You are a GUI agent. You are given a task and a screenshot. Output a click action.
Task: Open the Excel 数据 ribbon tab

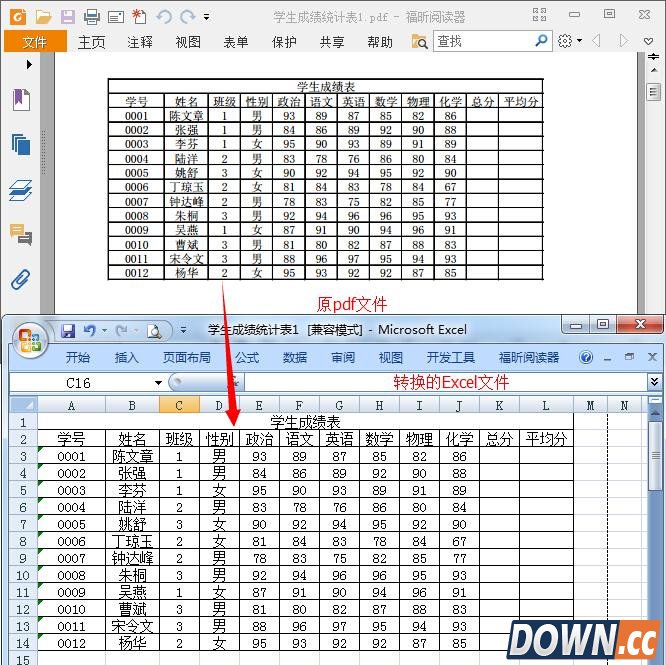click(x=295, y=358)
